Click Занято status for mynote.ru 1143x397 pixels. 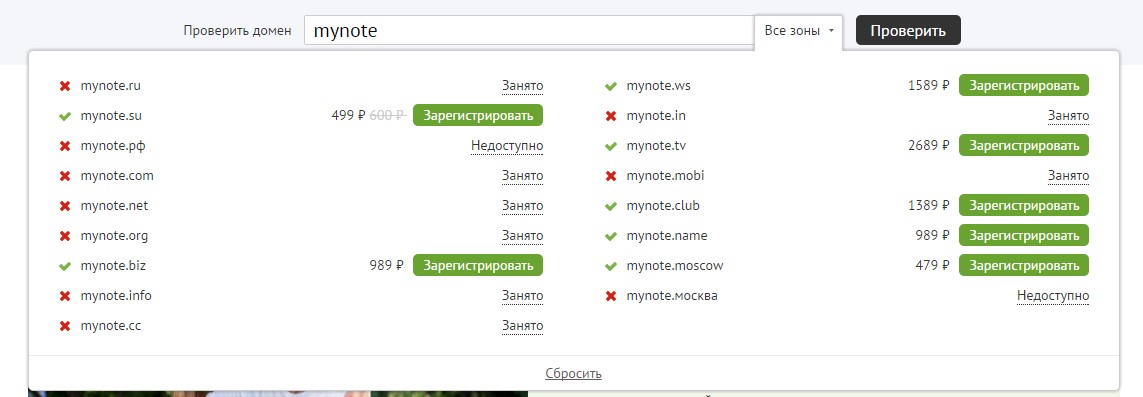[522, 86]
